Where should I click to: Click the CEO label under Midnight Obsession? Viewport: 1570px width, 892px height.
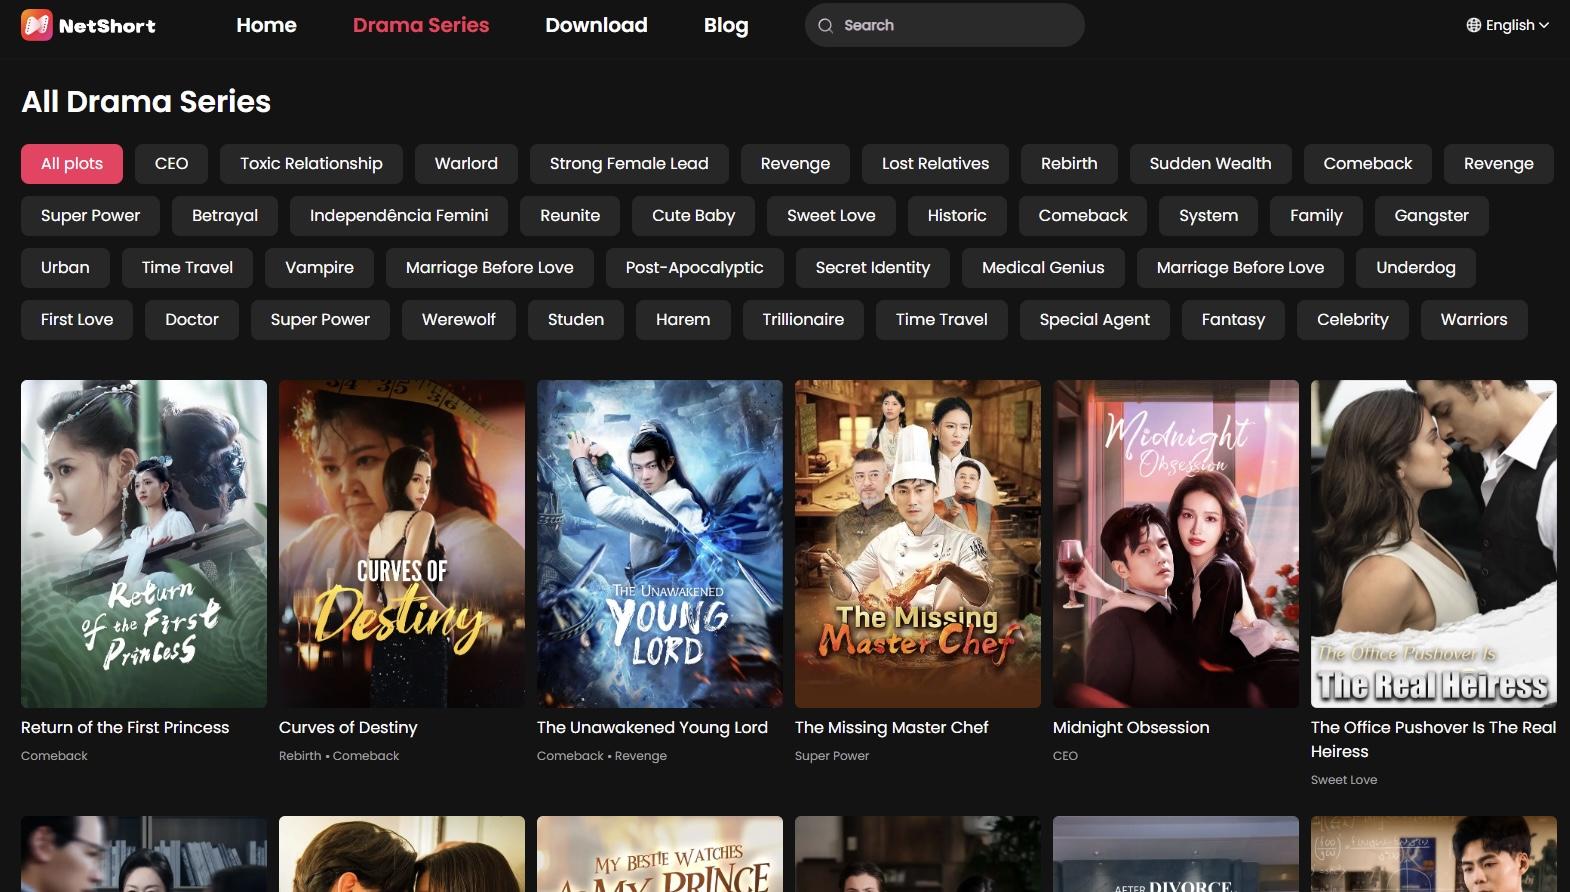click(x=1066, y=756)
